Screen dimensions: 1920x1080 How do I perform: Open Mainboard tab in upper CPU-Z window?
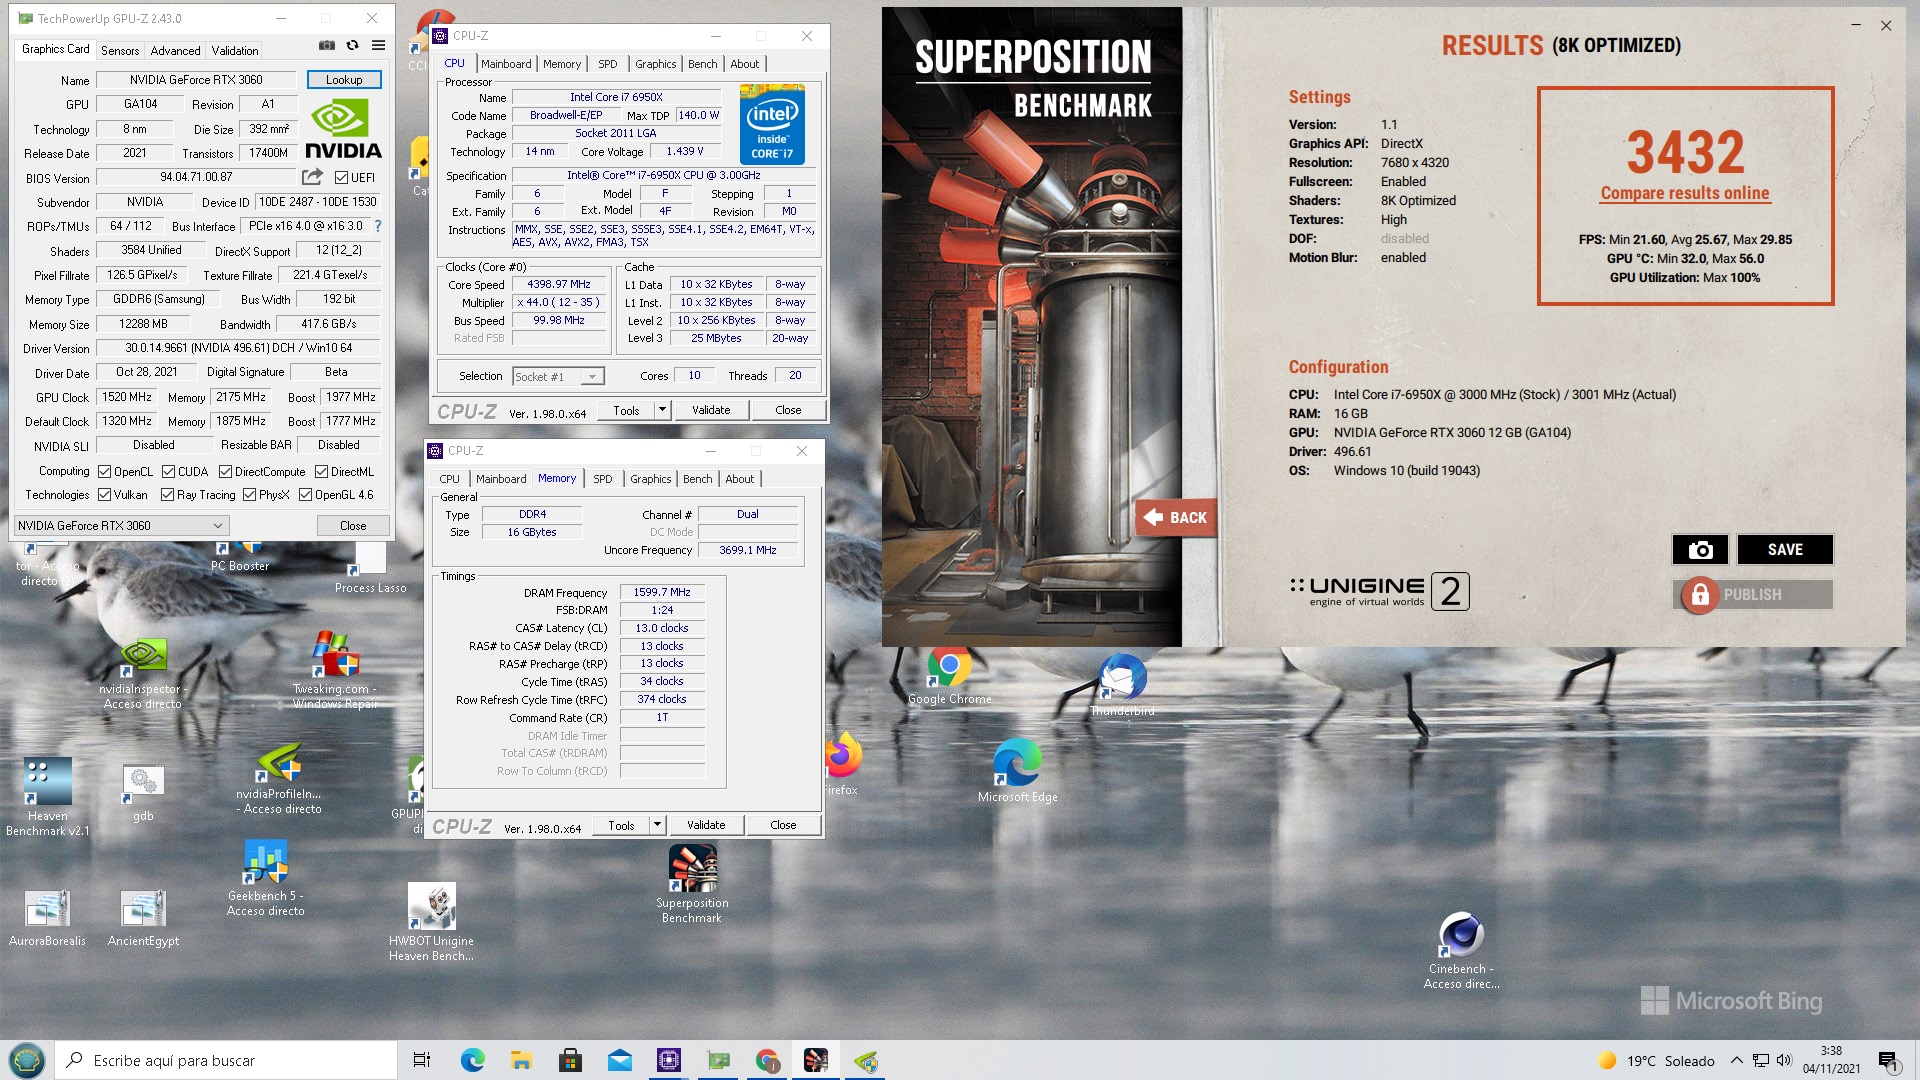(x=506, y=64)
